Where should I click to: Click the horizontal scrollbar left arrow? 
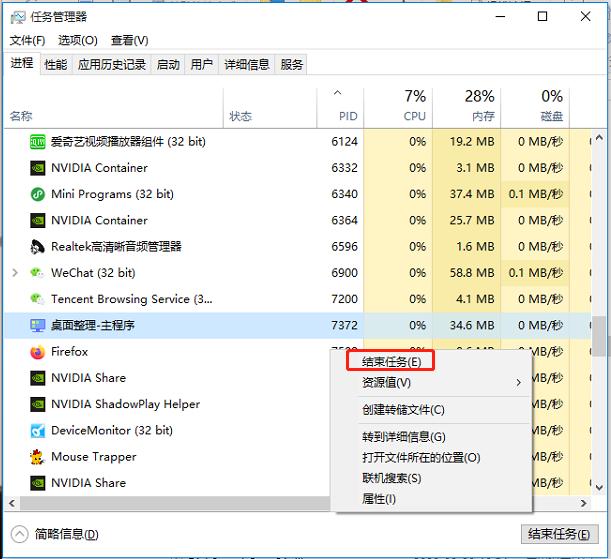12,503
